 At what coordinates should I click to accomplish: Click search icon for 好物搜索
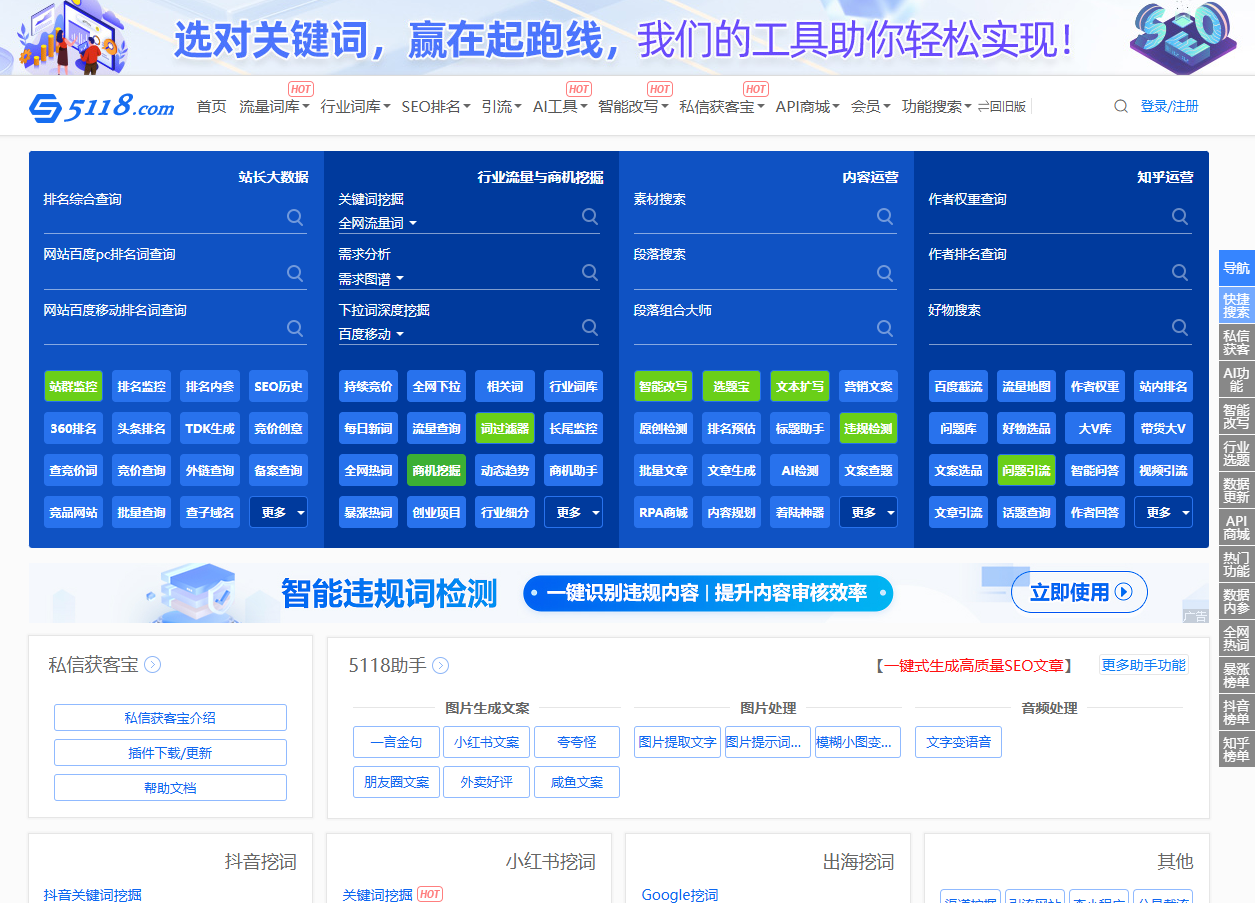coord(1180,328)
